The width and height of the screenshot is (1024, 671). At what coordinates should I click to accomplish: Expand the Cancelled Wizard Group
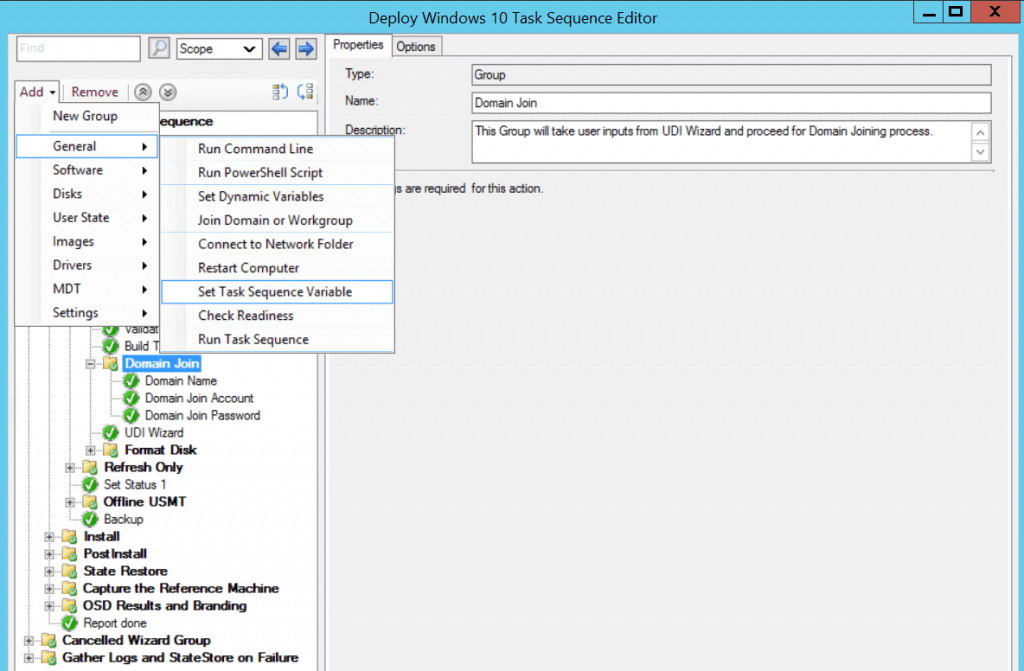point(29,641)
